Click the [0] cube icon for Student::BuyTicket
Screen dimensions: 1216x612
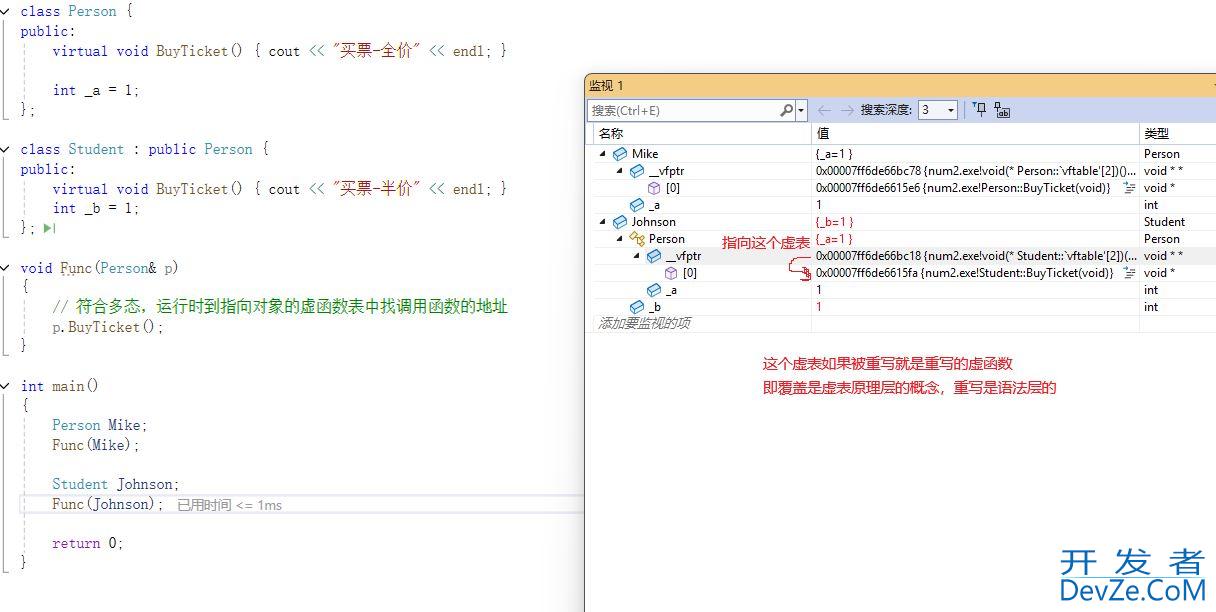click(671, 273)
